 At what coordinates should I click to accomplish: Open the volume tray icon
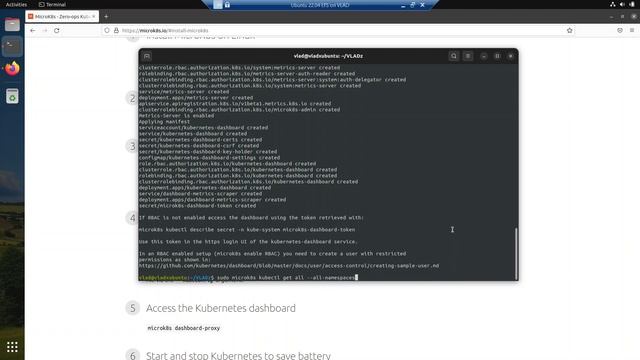tap(622, 4)
